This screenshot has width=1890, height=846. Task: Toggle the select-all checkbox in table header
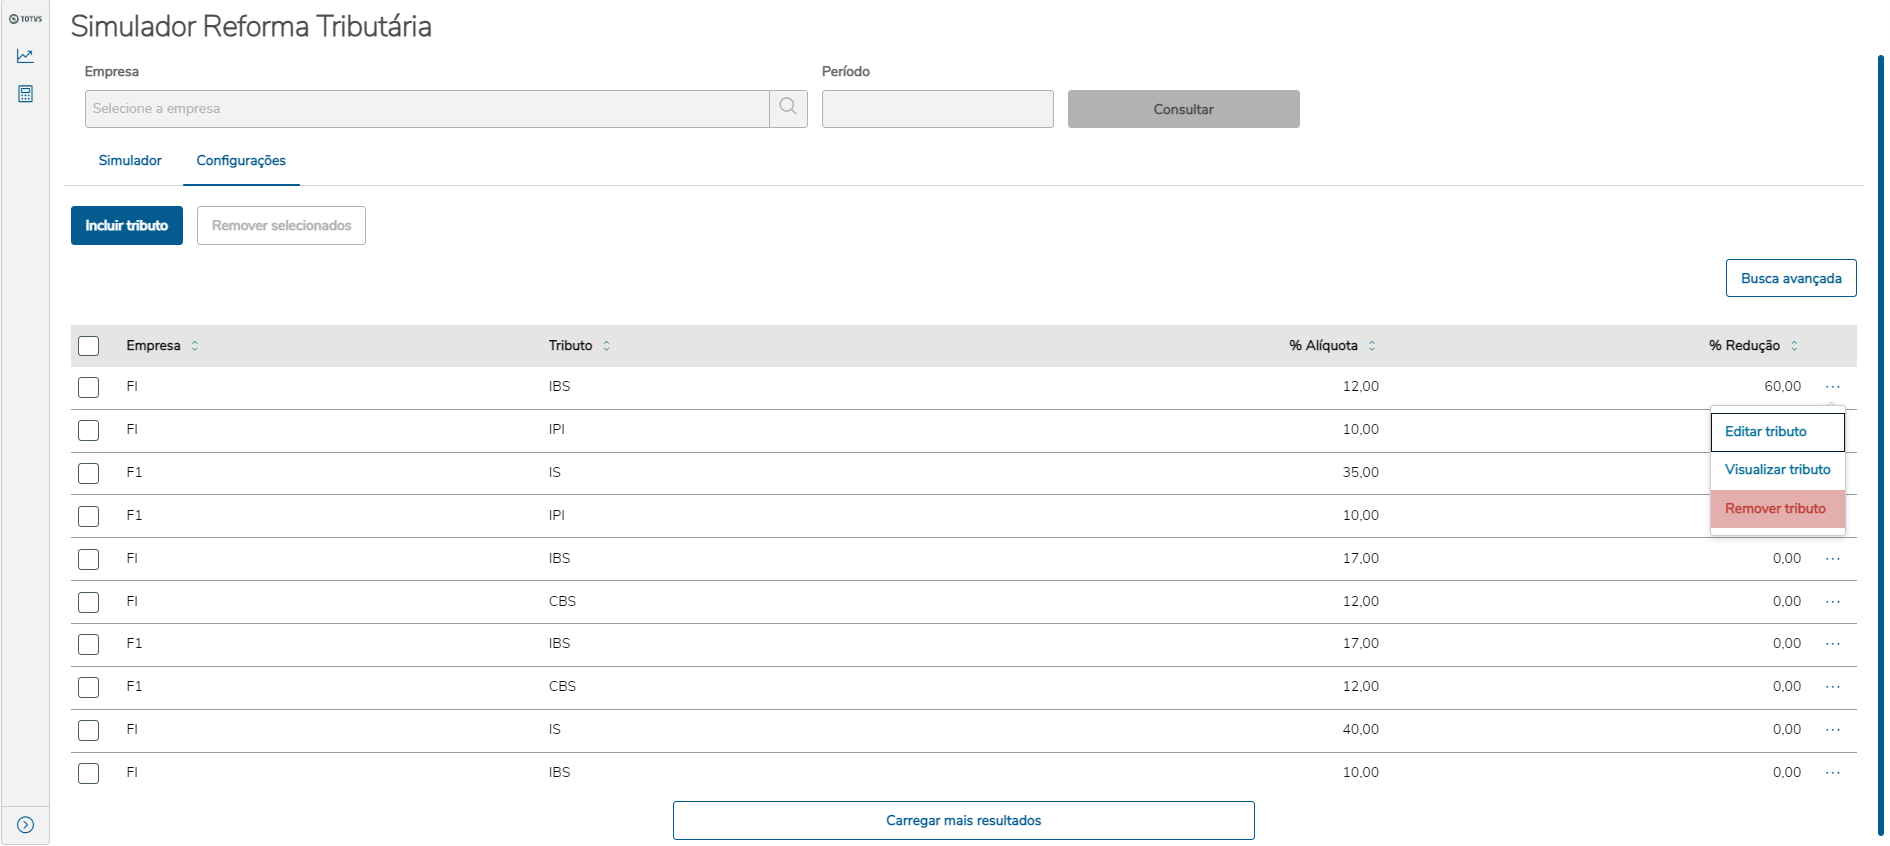(x=89, y=346)
